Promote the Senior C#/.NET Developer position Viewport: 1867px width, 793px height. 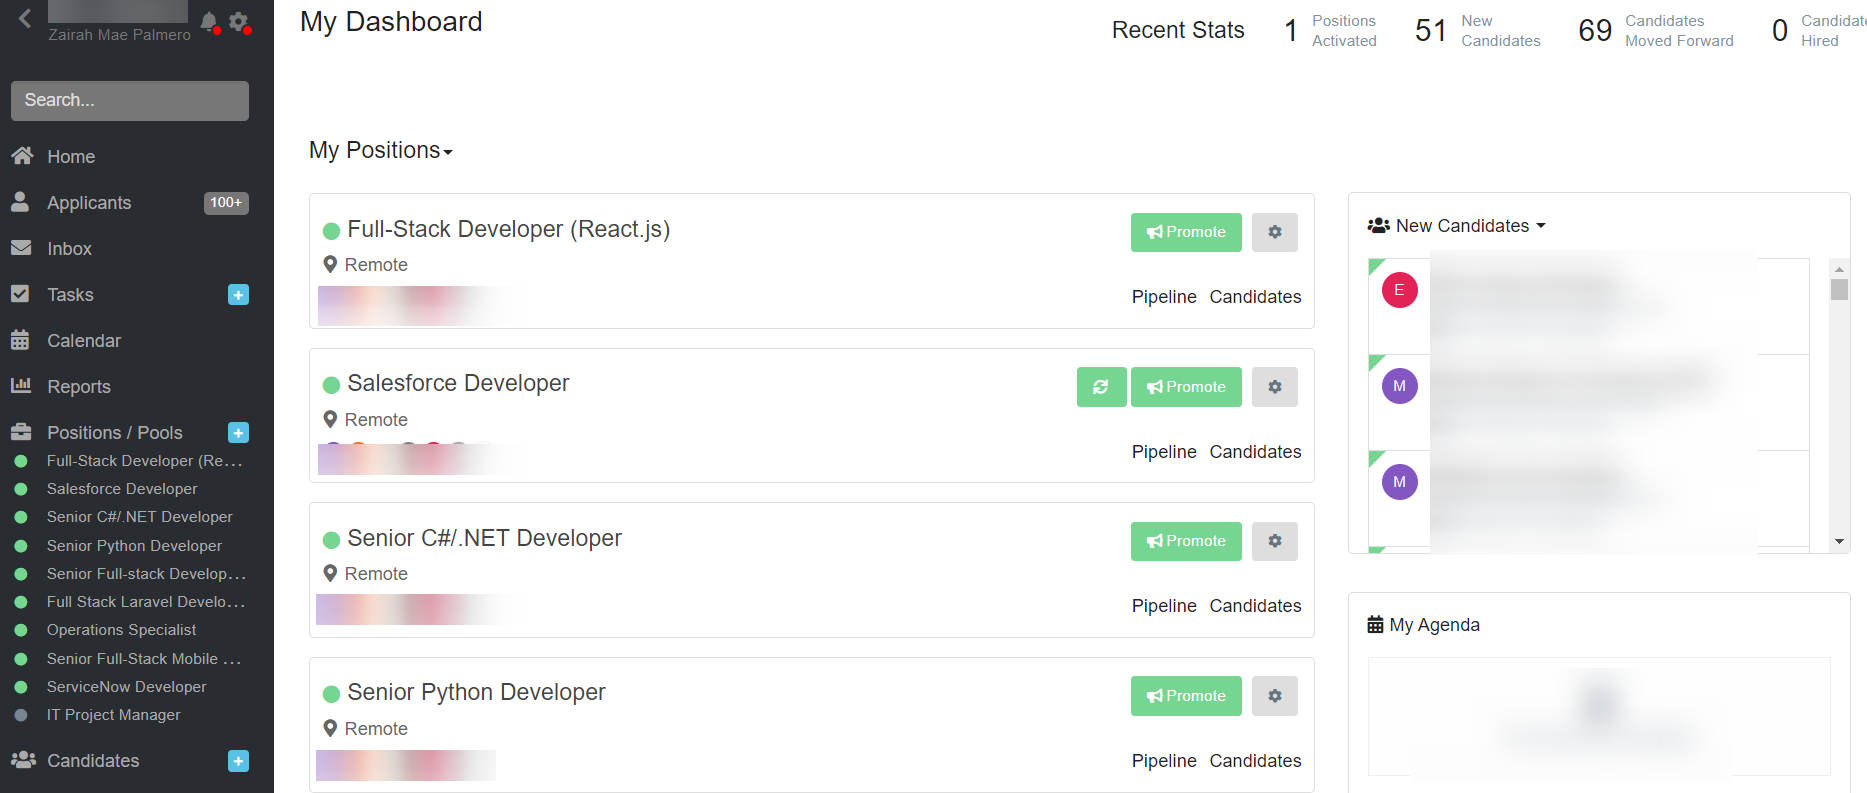(1186, 541)
